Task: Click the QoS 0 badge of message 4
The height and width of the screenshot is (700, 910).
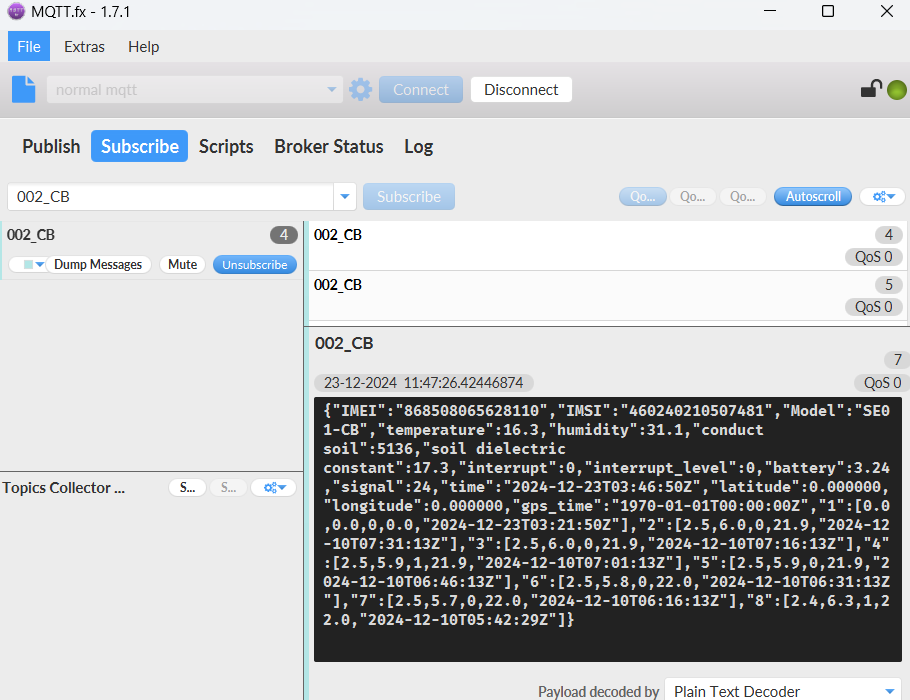Action: click(x=873, y=257)
